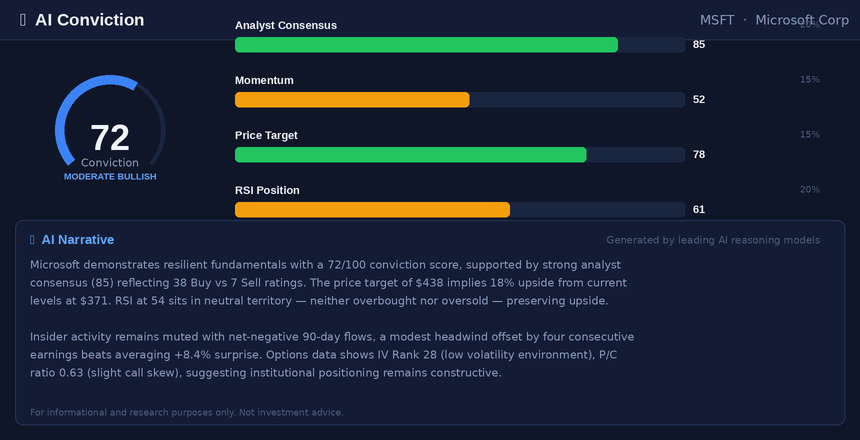Click the green Price Target bar
The height and width of the screenshot is (440, 860).
click(x=410, y=155)
